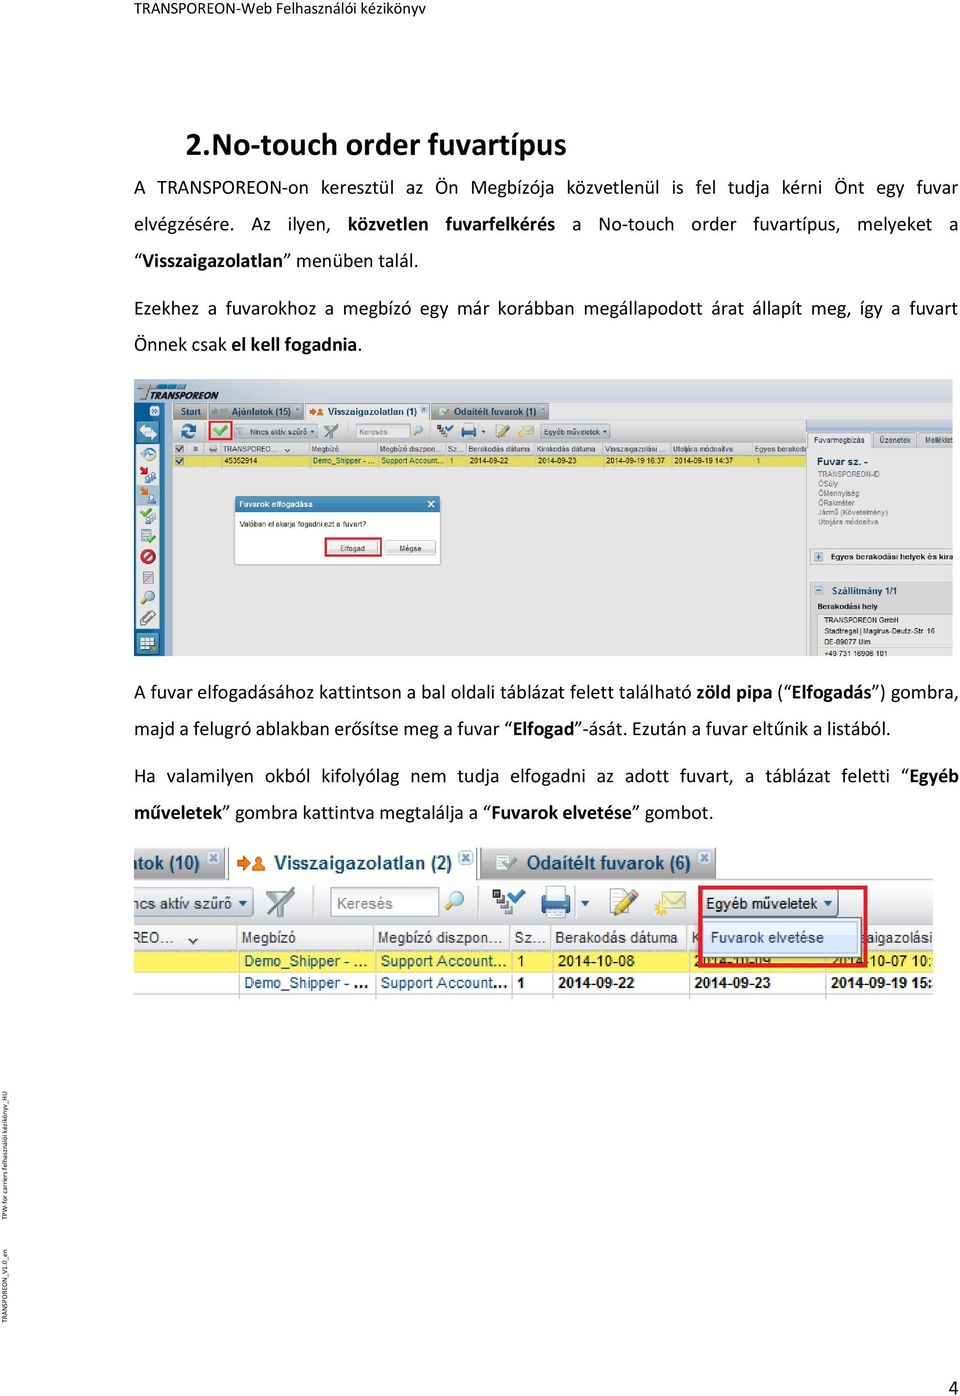Click the funnel icon in the lower screenshot
The height and width of the screenshot is (1396, 960).
click(x=280, y=902)
